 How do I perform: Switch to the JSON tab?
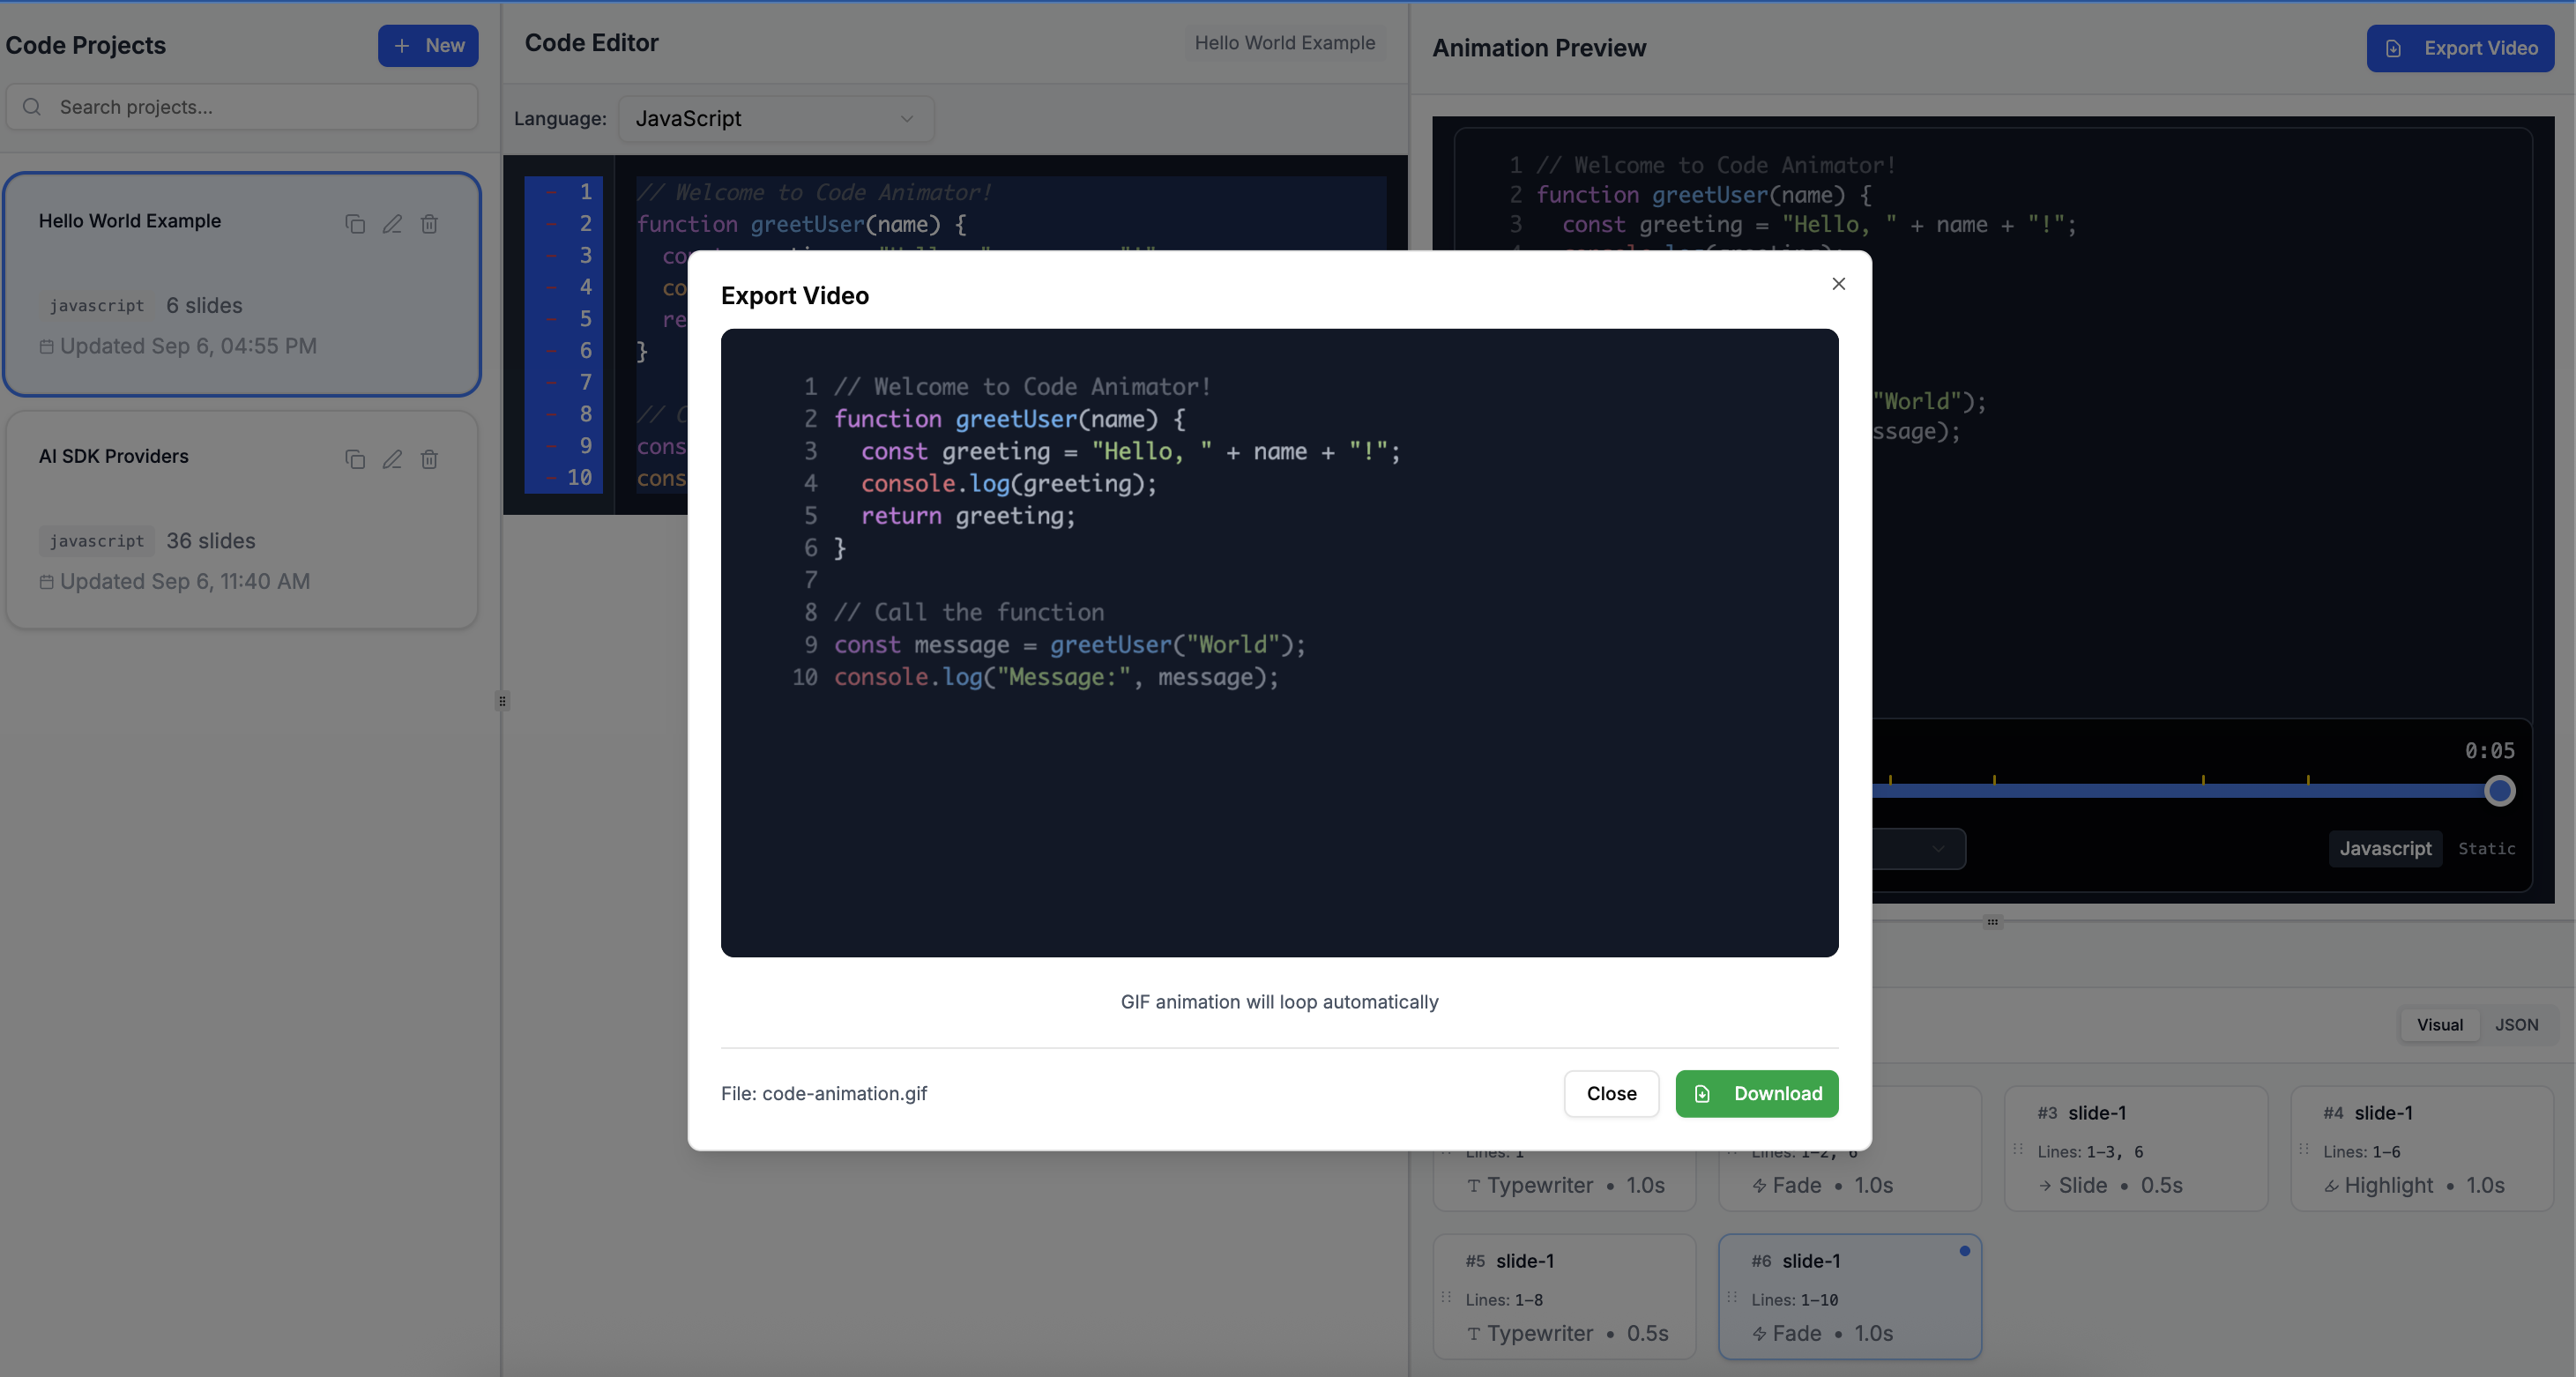tap(2516, 1024)
